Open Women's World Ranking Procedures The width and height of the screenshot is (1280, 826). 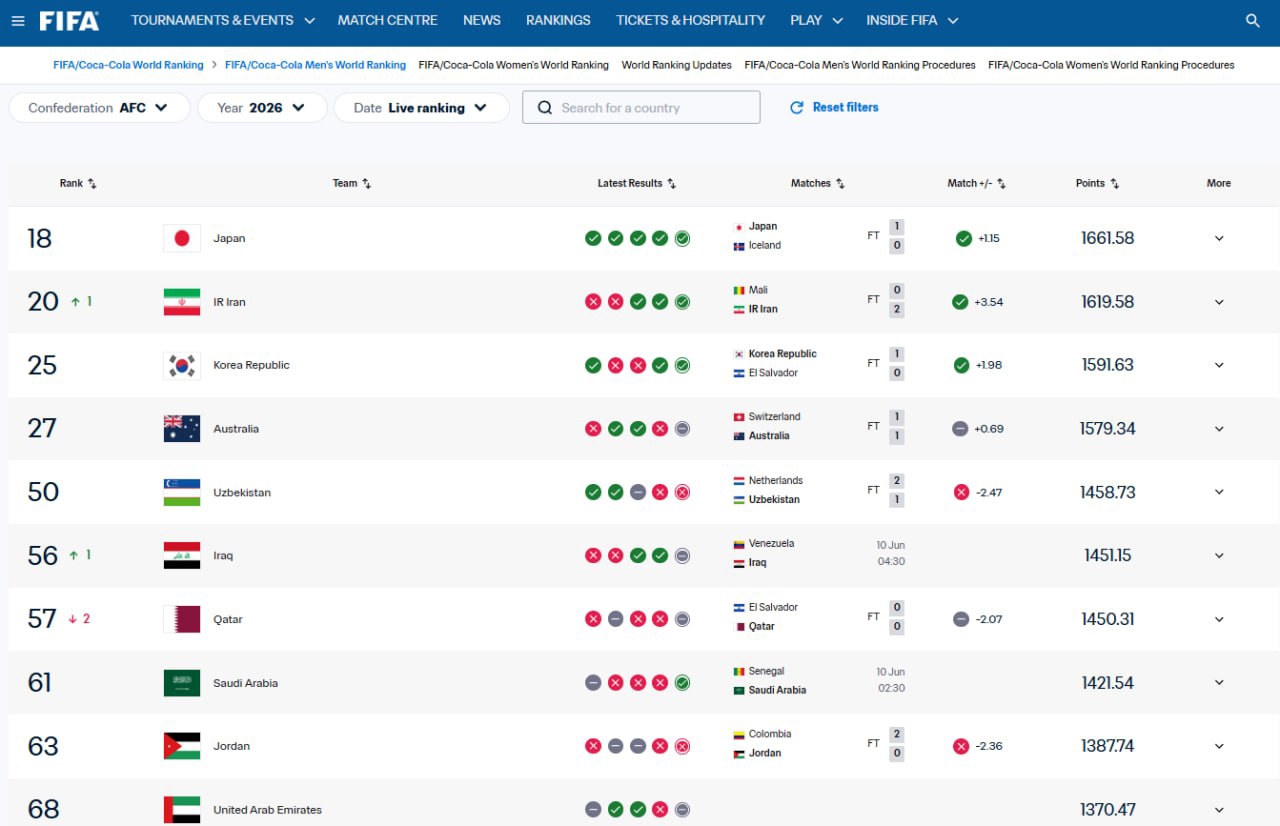(x=1111, y=65)
